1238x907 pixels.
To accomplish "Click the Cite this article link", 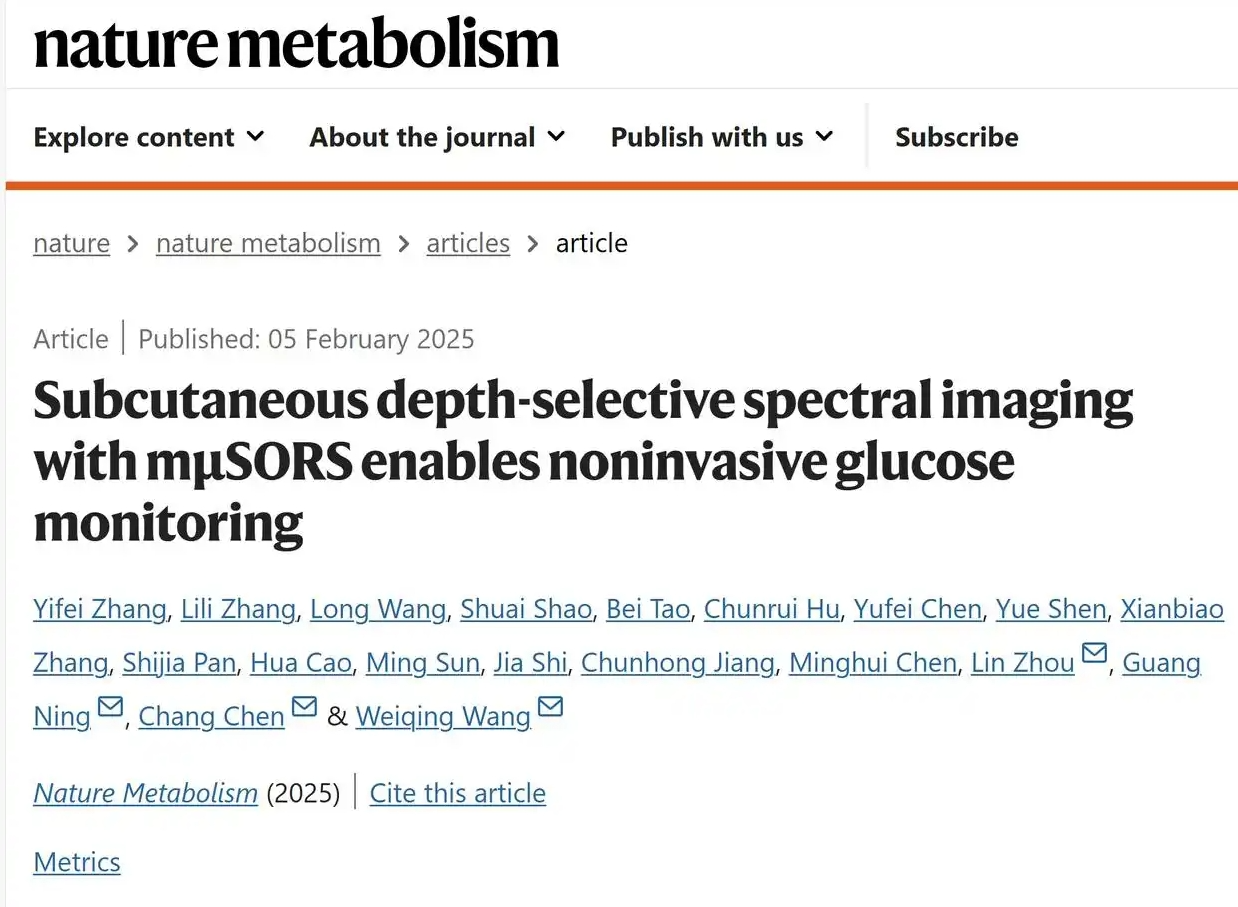I will [458, 793].
